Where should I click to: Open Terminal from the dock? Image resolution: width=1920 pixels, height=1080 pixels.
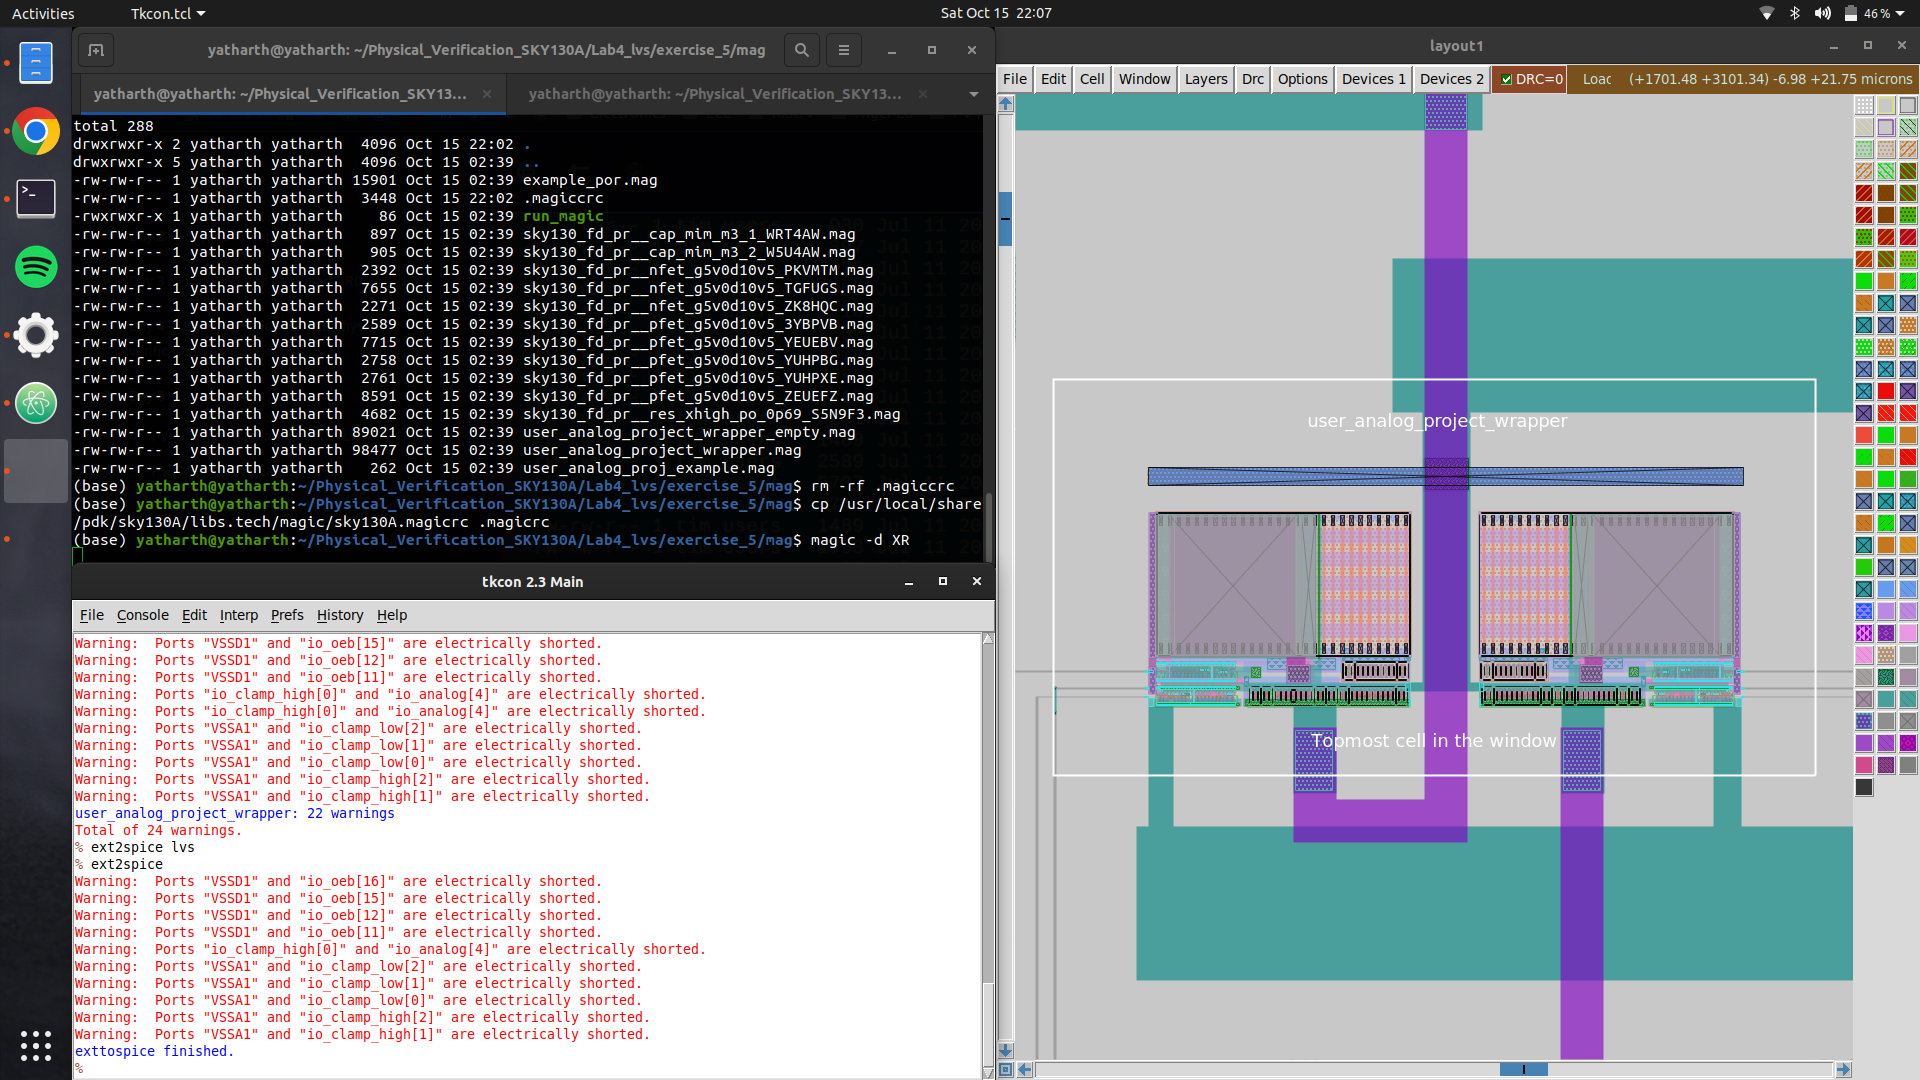tap(36, 198)
